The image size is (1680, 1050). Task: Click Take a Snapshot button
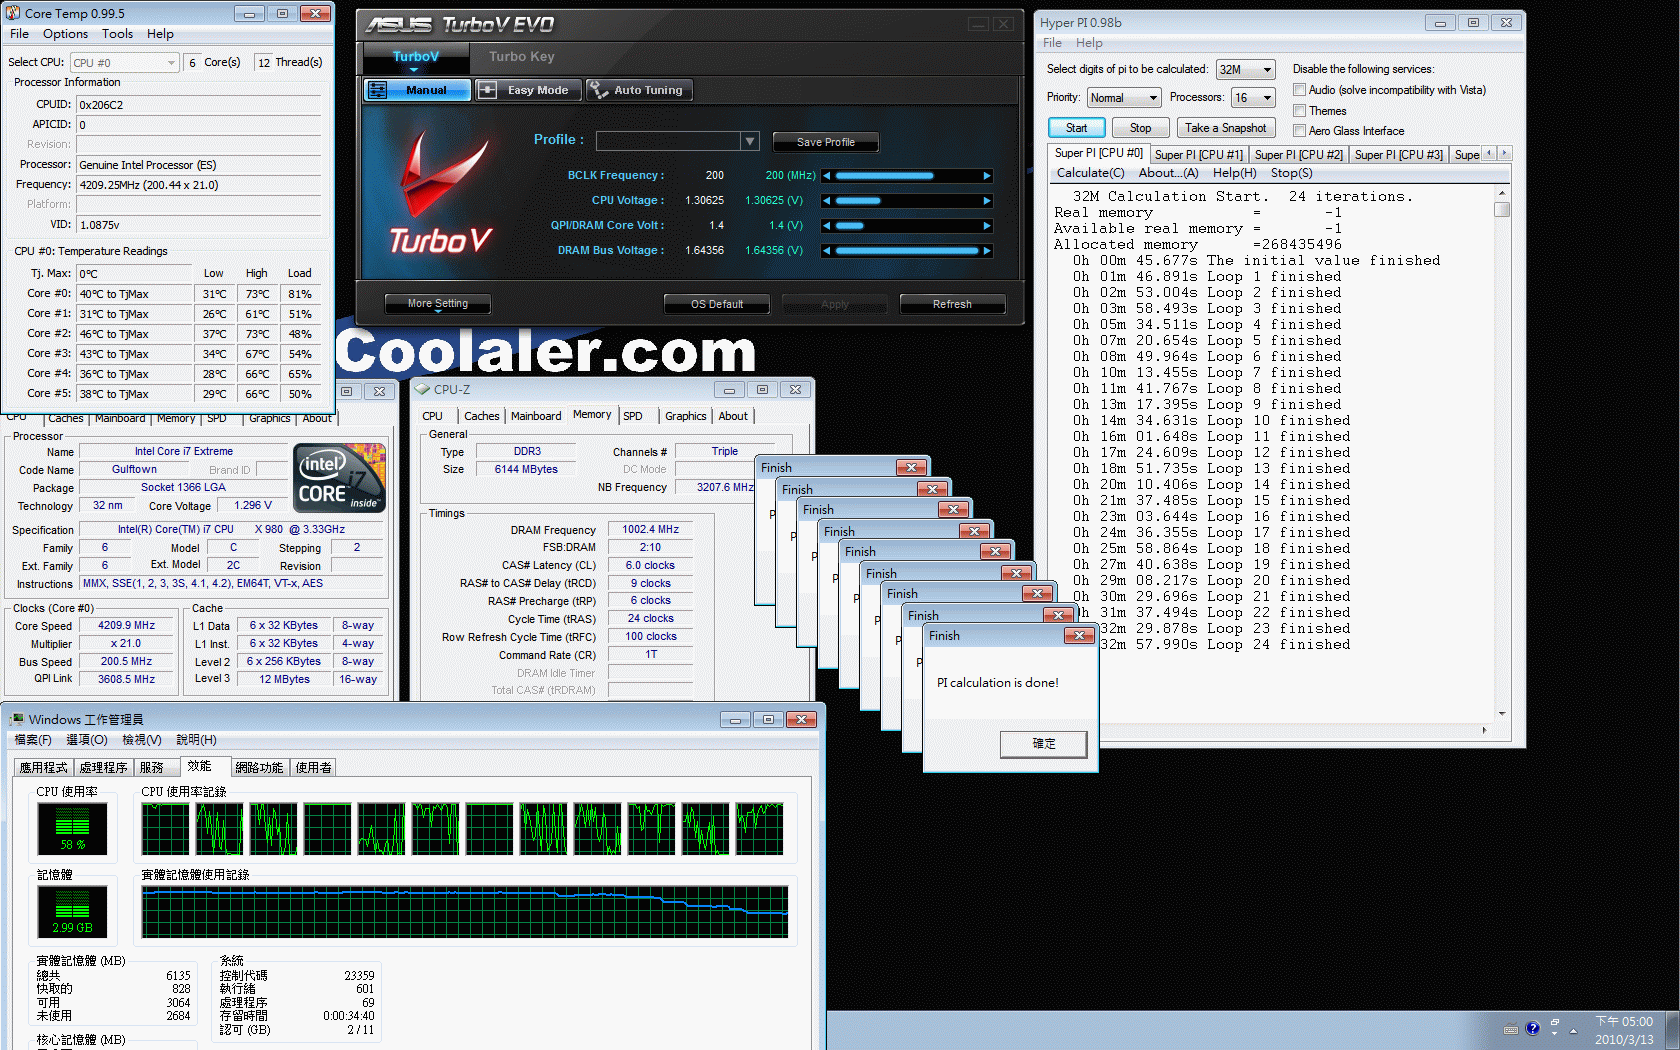click(x=1225, y=128)
